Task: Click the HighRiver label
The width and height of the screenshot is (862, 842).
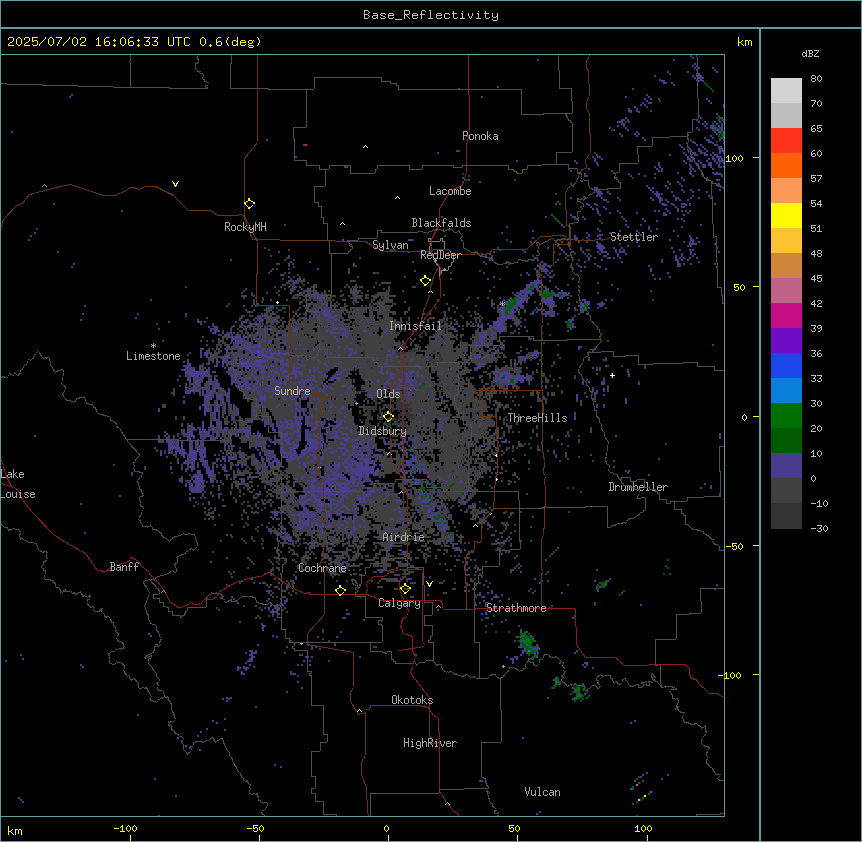Action: (430, 743)
